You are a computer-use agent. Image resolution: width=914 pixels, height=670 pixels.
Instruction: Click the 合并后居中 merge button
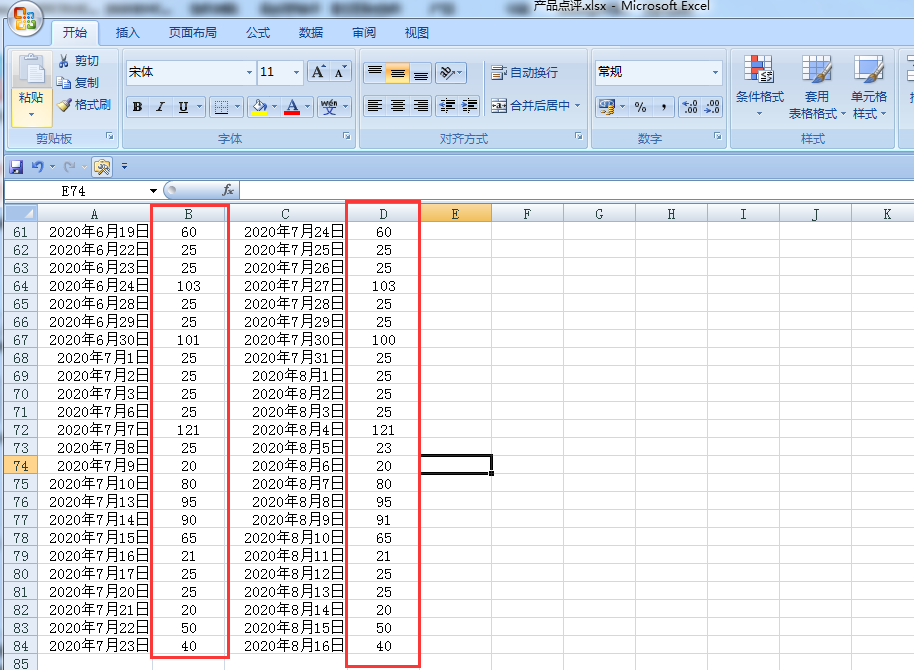point(536,106)
